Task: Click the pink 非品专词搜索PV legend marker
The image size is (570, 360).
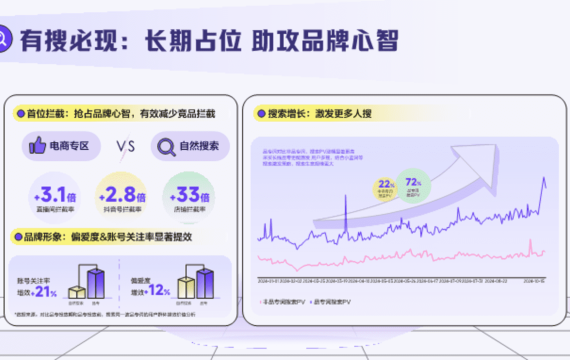Action: (260, 302)
